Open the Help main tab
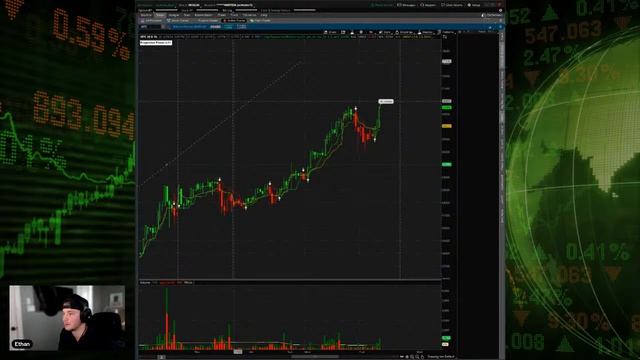 [264, 15]
